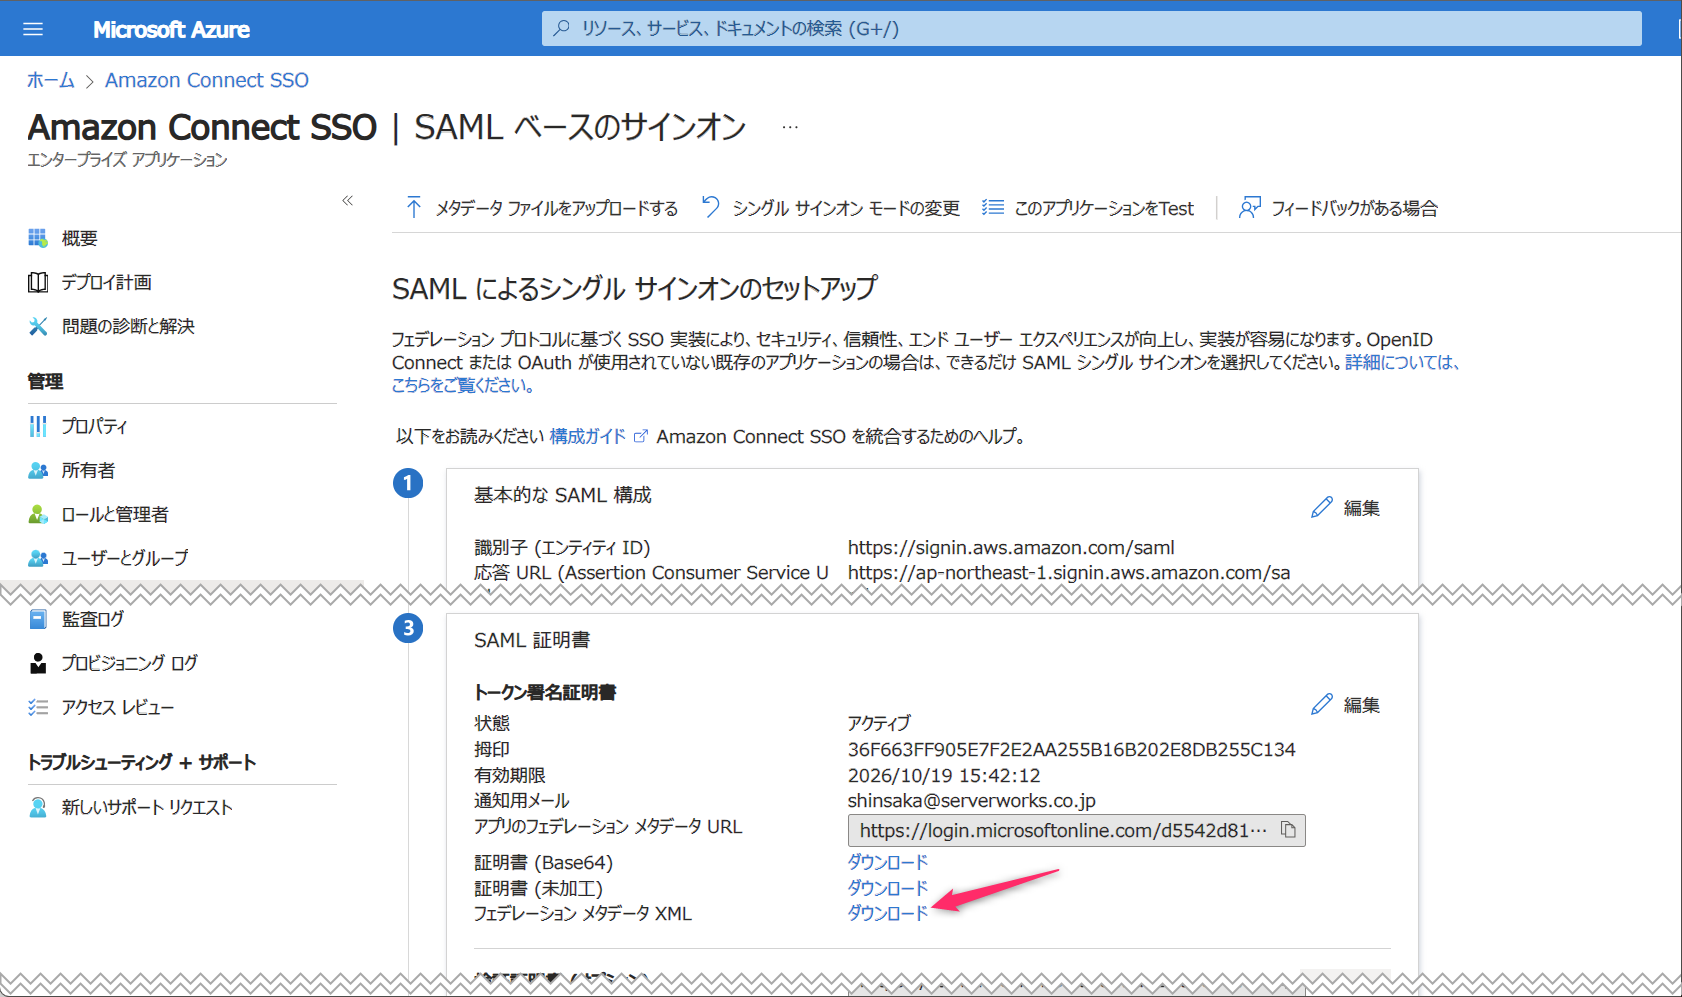Open 監査ログ page
This screenshot has height=997, width=1682.
[x=93, y=619]
